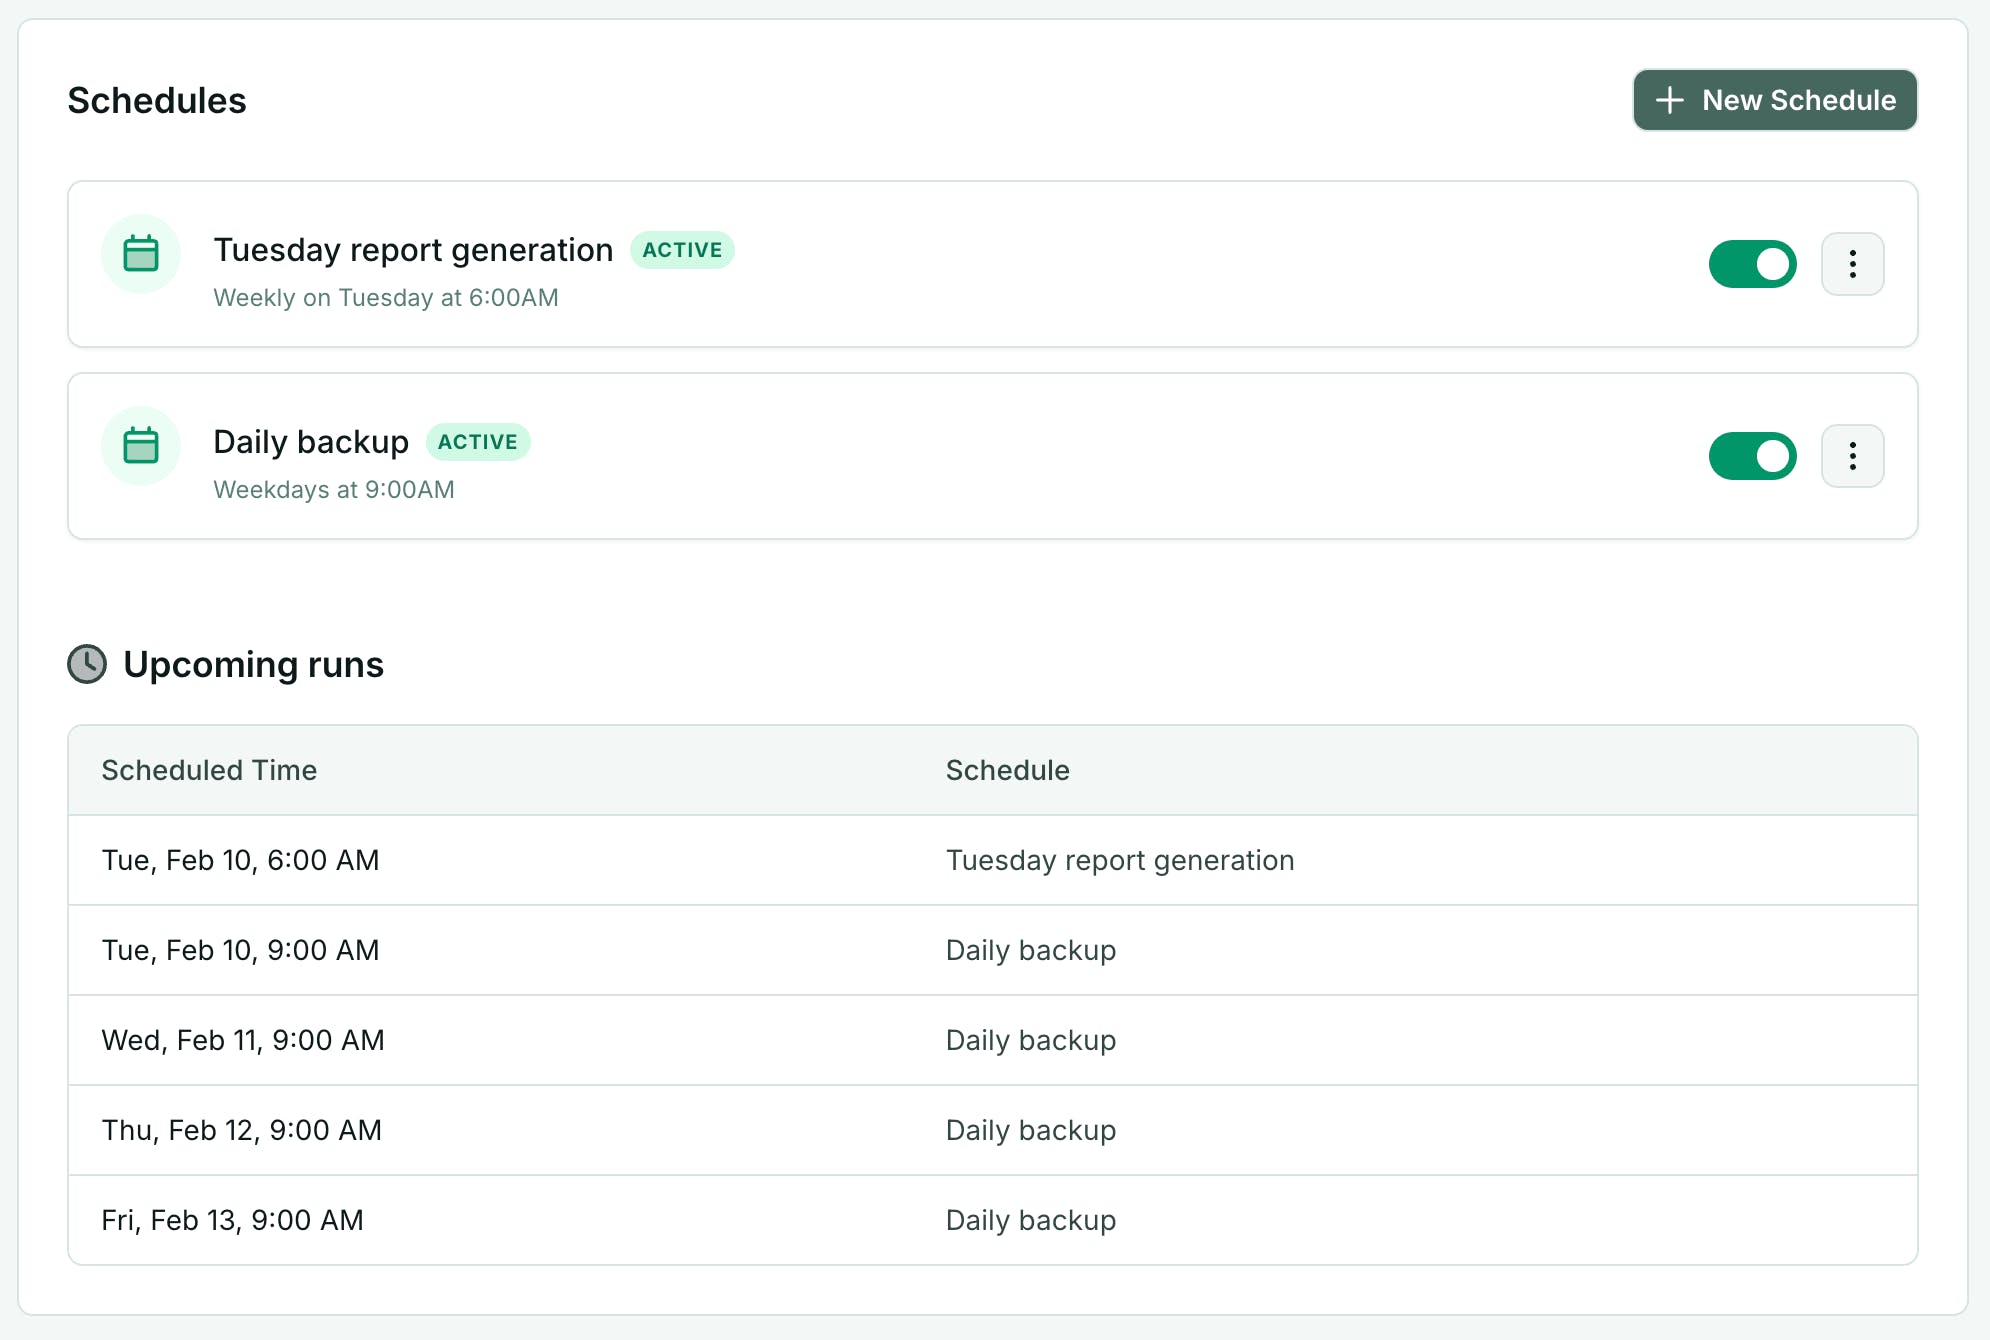Disable the Tuesday report generation toggle
Image resolution: width=1990 pixels, height=1340 pixels.
(x=1752, y=264)
